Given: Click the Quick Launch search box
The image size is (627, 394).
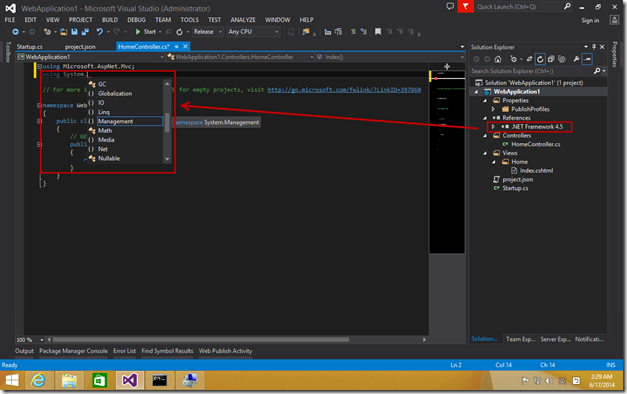Looking at the screenshot, I should coord(523,6).
